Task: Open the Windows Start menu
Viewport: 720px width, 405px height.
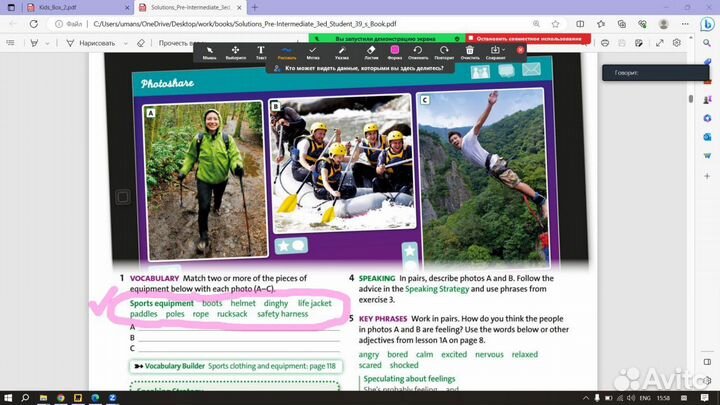Action: point(8,398)
